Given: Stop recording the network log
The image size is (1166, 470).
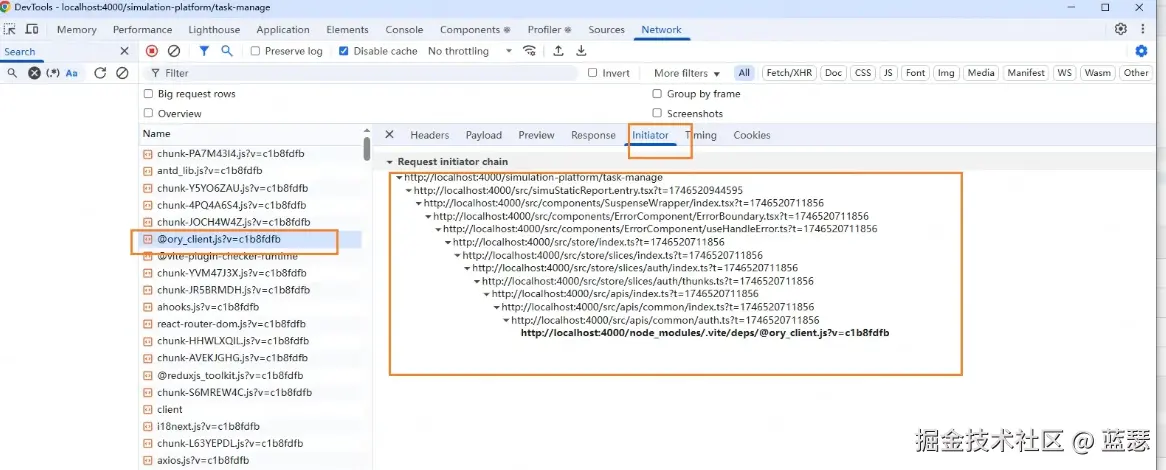Looking at the screenshot, I should [152, 51].
